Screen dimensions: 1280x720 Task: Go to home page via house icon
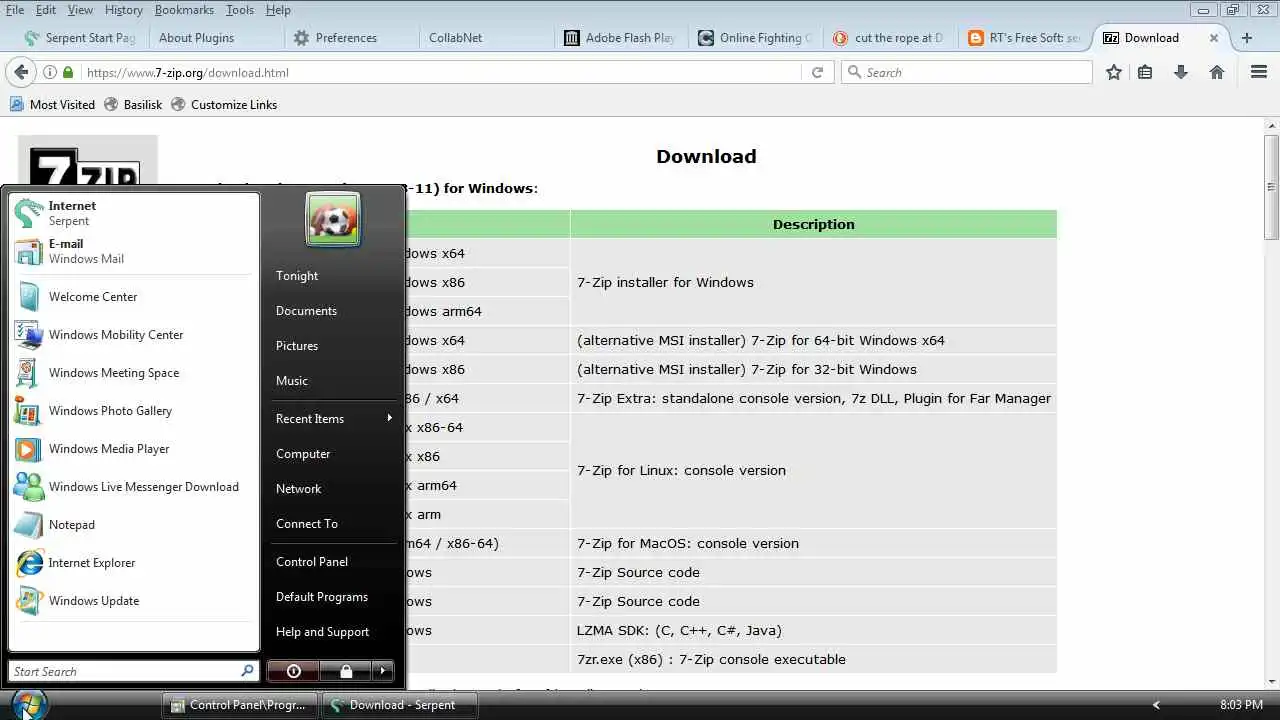coord(1217,72)
